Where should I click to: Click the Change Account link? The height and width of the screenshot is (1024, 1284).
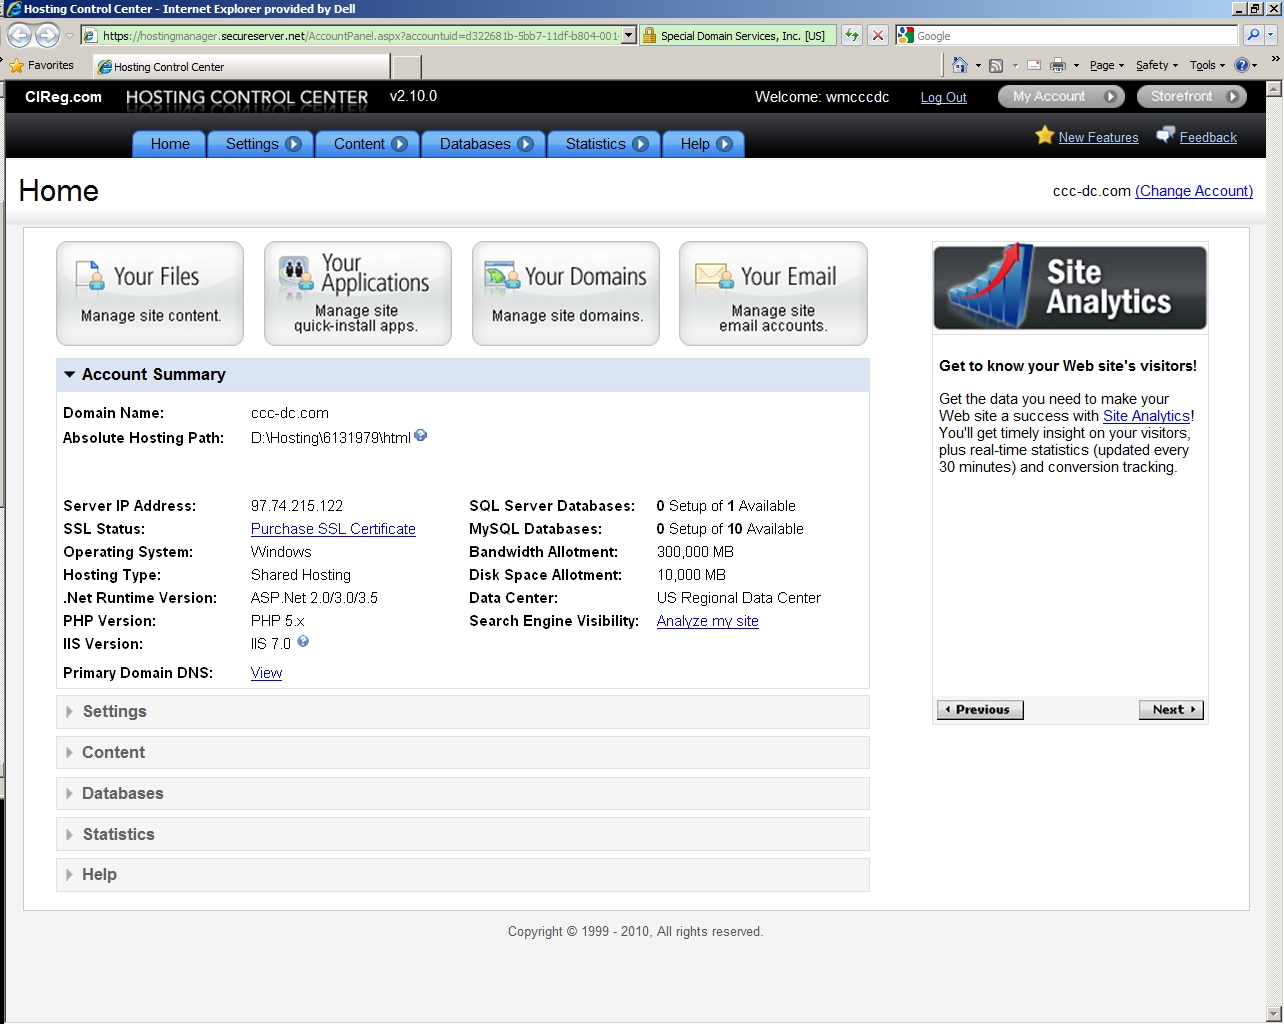(1194, 191)
